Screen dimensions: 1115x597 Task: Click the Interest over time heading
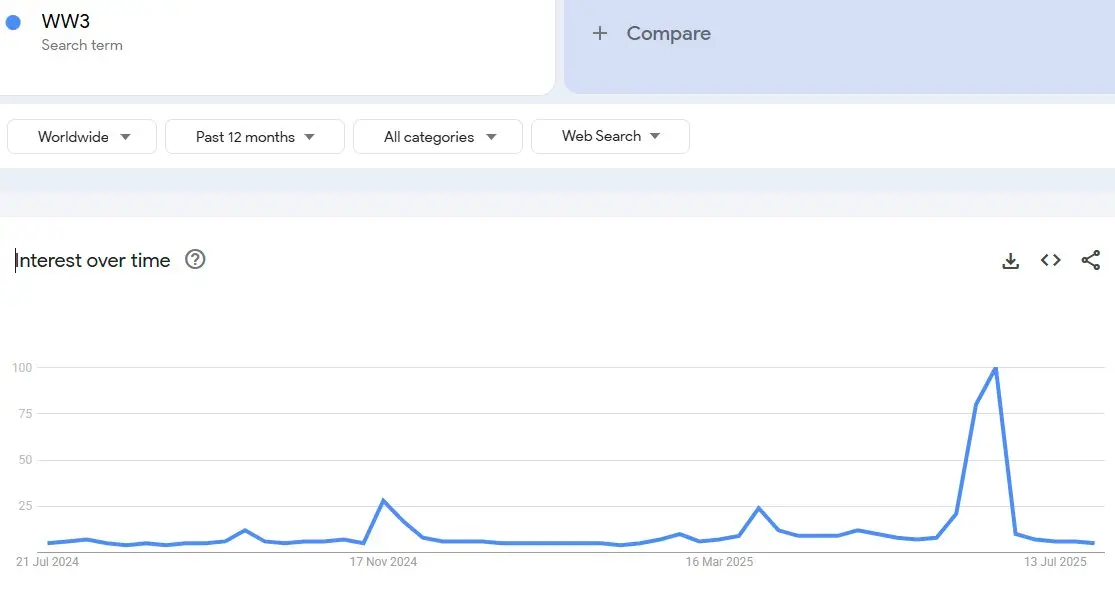93,260
